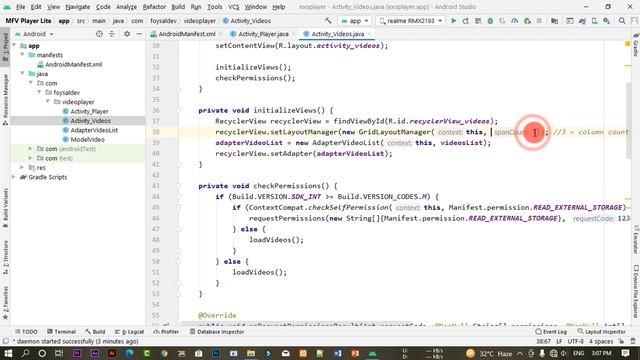
Task: Click the yellow warning indicator in gutter
Action: [x=628, y=44]
